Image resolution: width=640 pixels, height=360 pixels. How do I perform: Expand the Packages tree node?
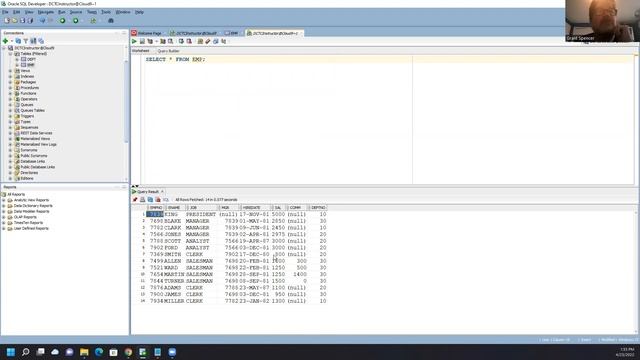[10, 82]
